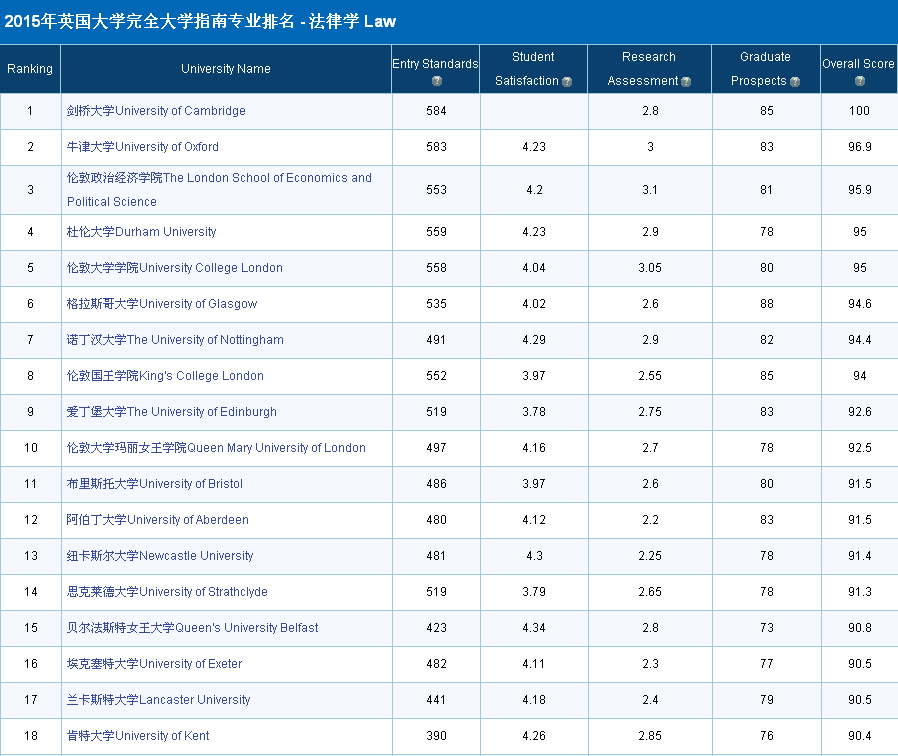Image resolution: width=898 pixels, height=756 pixels.
Task: Select Cambridge's entry standards value 584
Action: point(436,111)
